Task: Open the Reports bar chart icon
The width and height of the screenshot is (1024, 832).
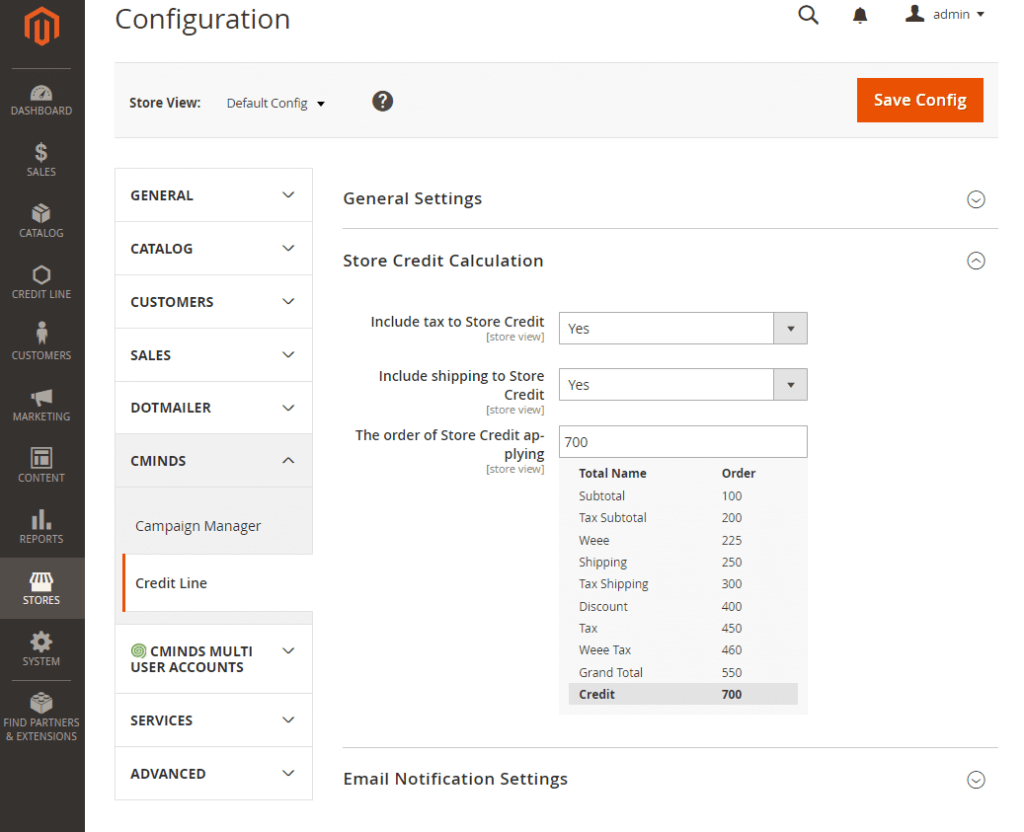Action: [x=41, y=526]
